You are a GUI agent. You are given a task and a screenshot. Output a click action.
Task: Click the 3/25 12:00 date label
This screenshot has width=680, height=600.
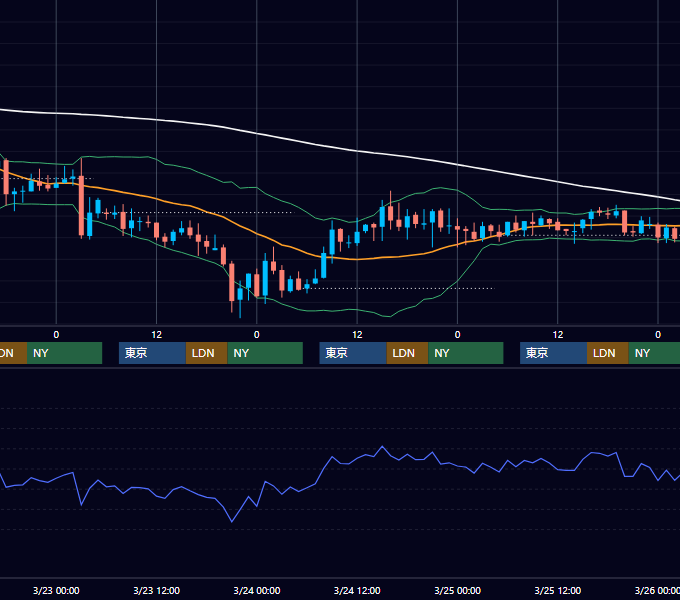point(558,590)
